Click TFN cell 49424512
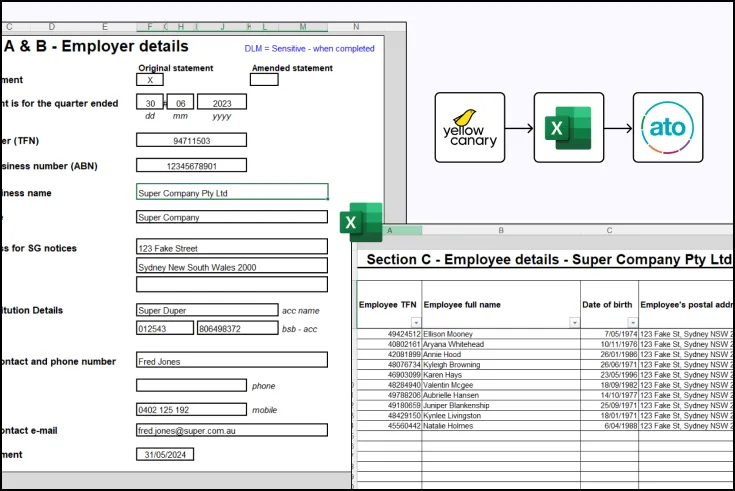The width and height of the screenshot is (735, 491). (390, 334)
